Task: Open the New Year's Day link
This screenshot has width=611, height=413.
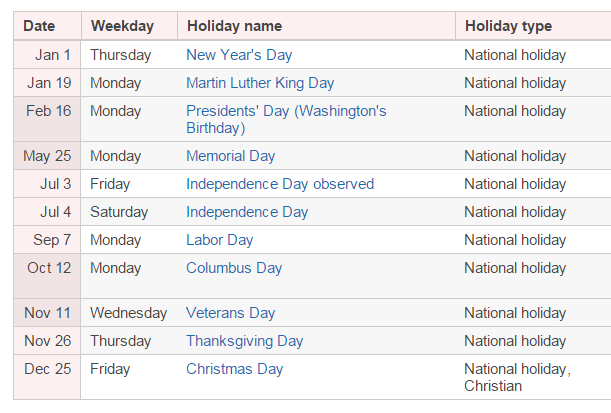Action: point(239,55)
